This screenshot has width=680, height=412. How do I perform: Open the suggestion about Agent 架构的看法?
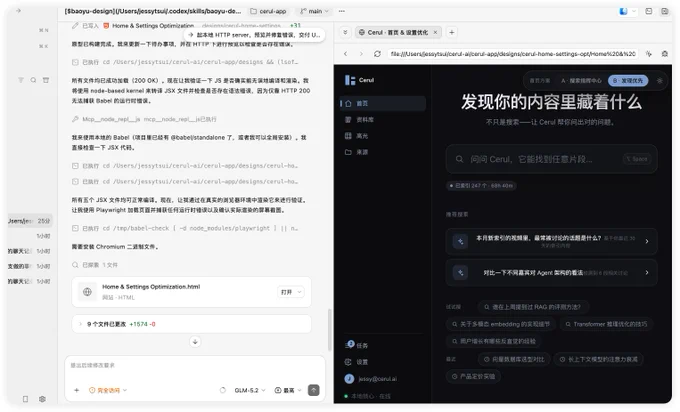pyautogui.click(x=551, y=273)
